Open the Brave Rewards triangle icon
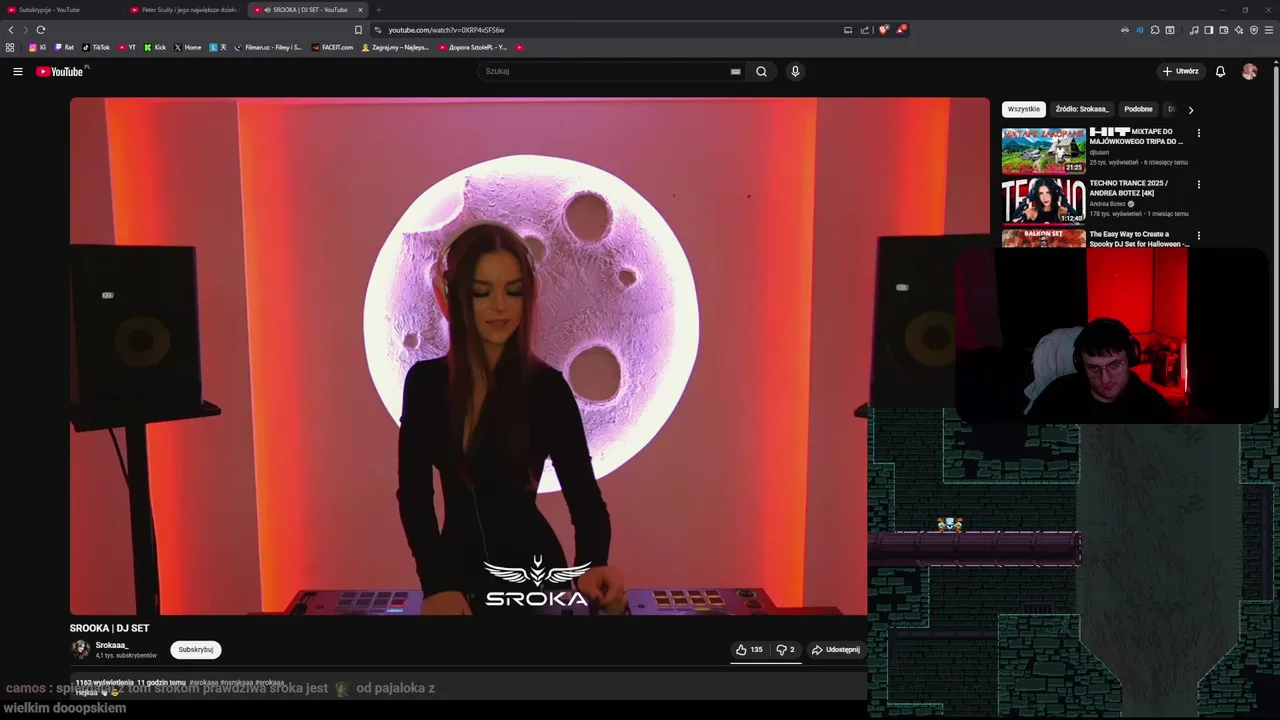This screenshot has height=720, width=1280. (900, 30)
